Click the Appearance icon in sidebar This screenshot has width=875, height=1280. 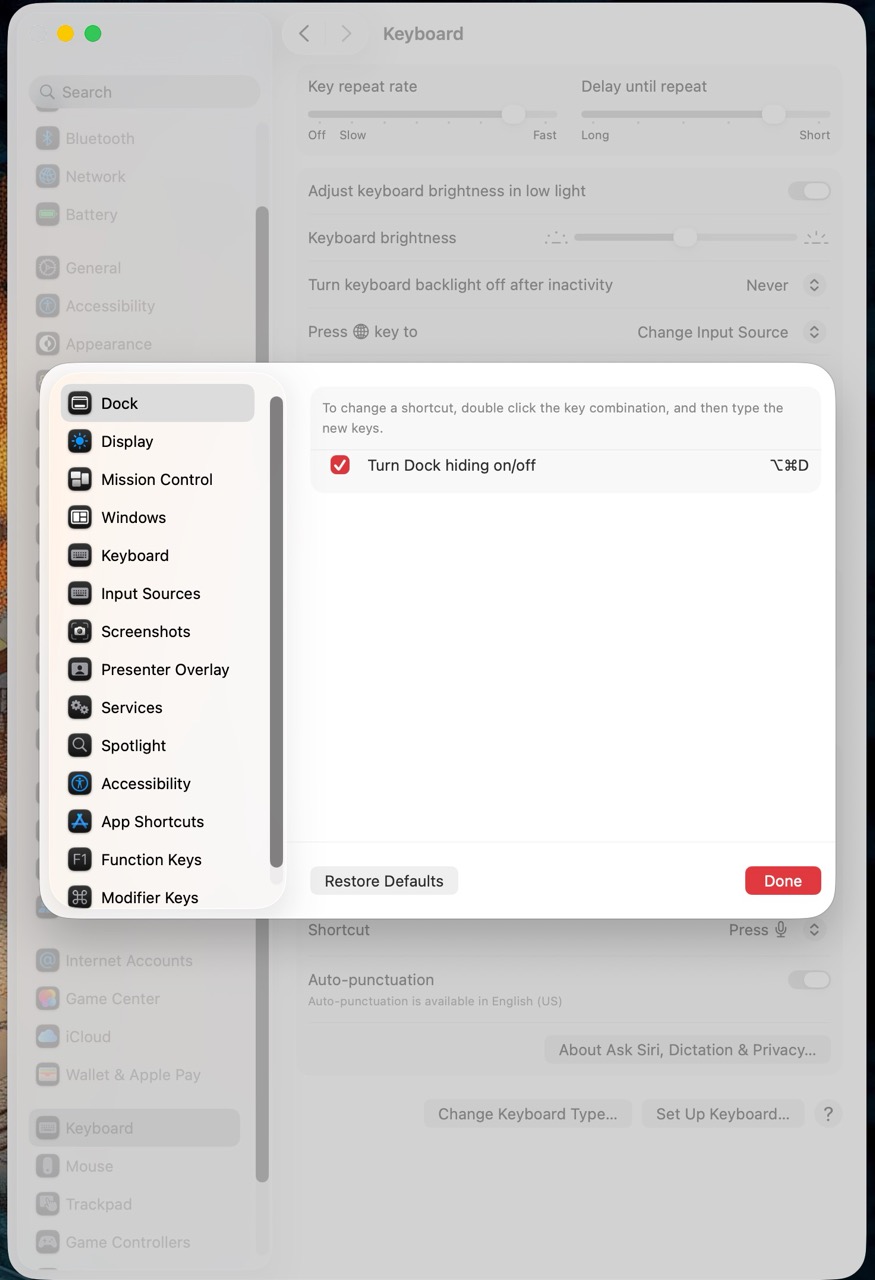point(48,344)
